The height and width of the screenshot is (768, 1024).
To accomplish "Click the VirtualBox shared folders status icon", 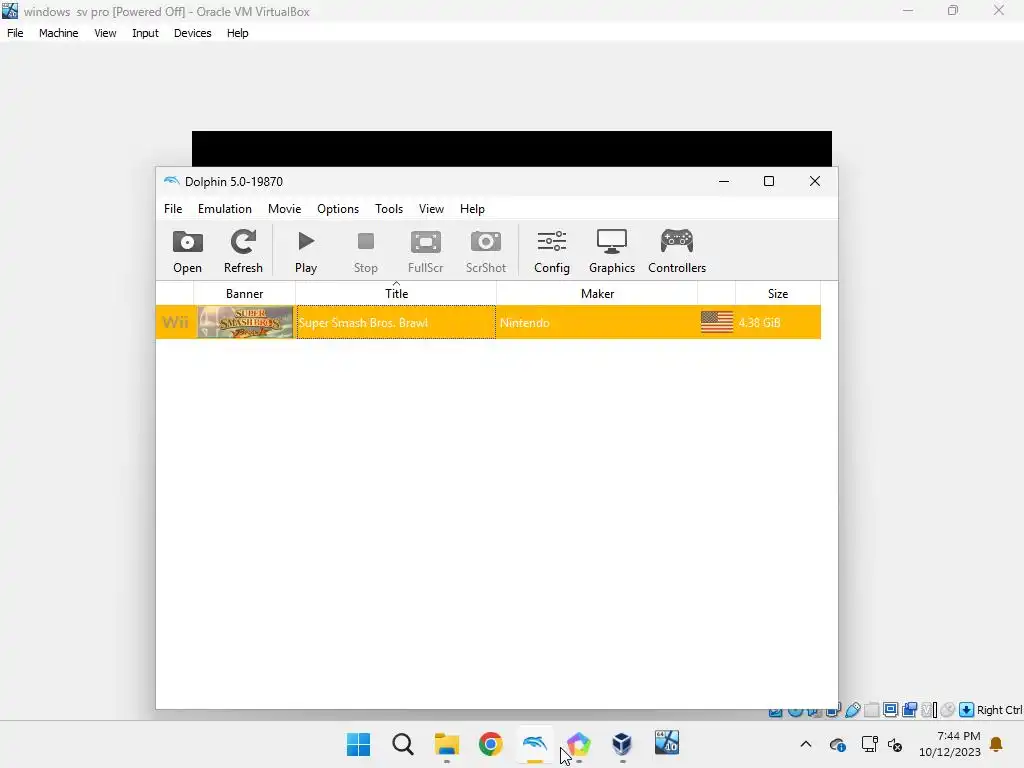I will (x=871, y=710).
